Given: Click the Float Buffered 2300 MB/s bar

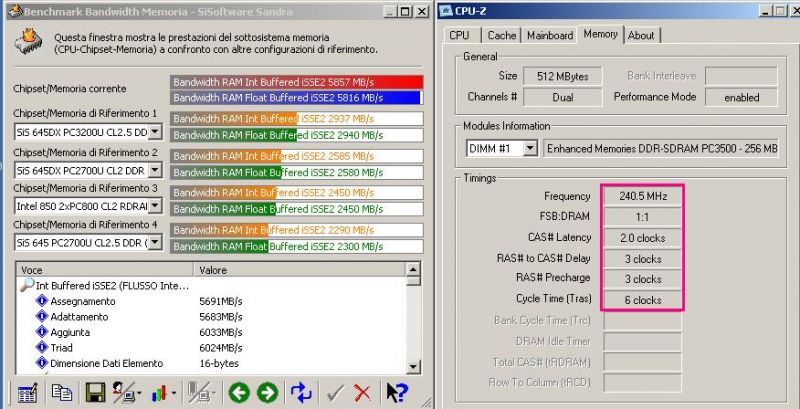Looking at the screenshot, I should coord(296,246).
